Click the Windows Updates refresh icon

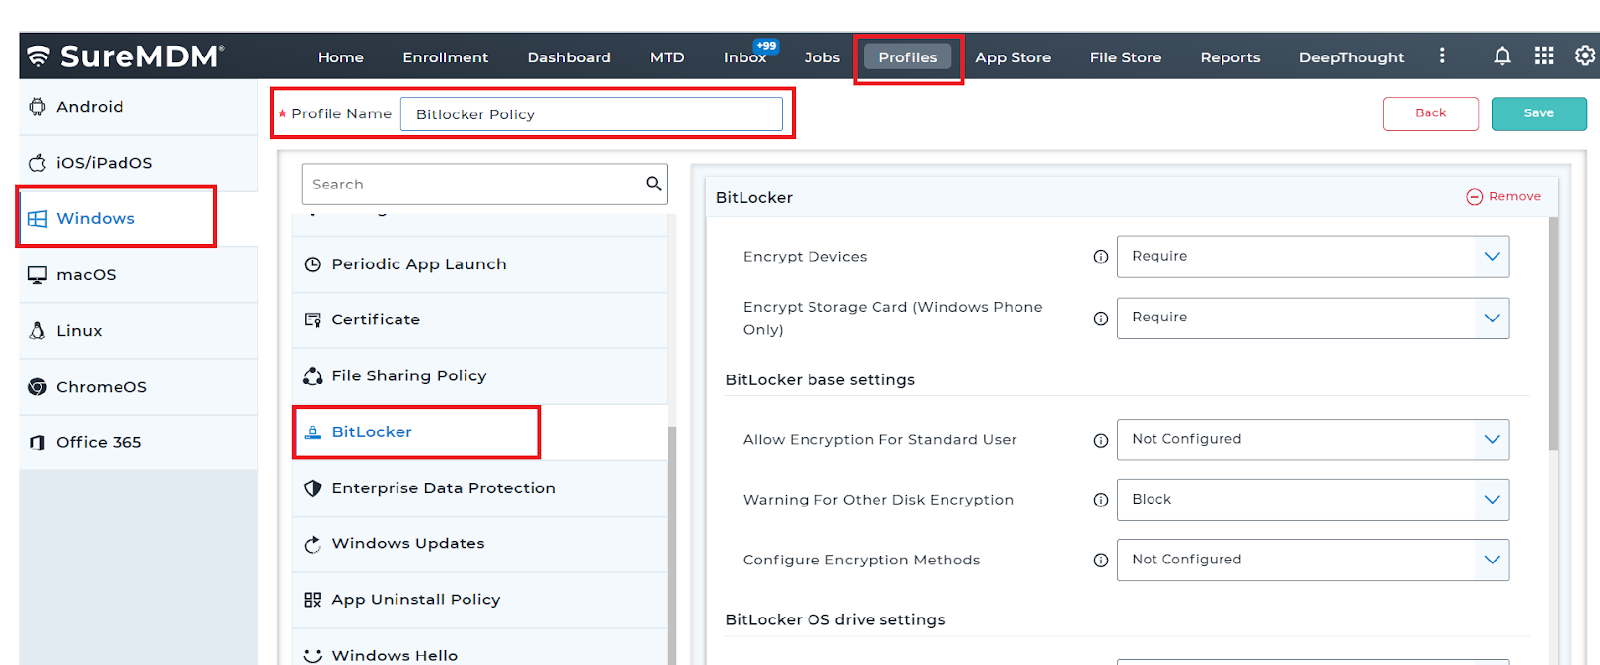coord(313,544)
